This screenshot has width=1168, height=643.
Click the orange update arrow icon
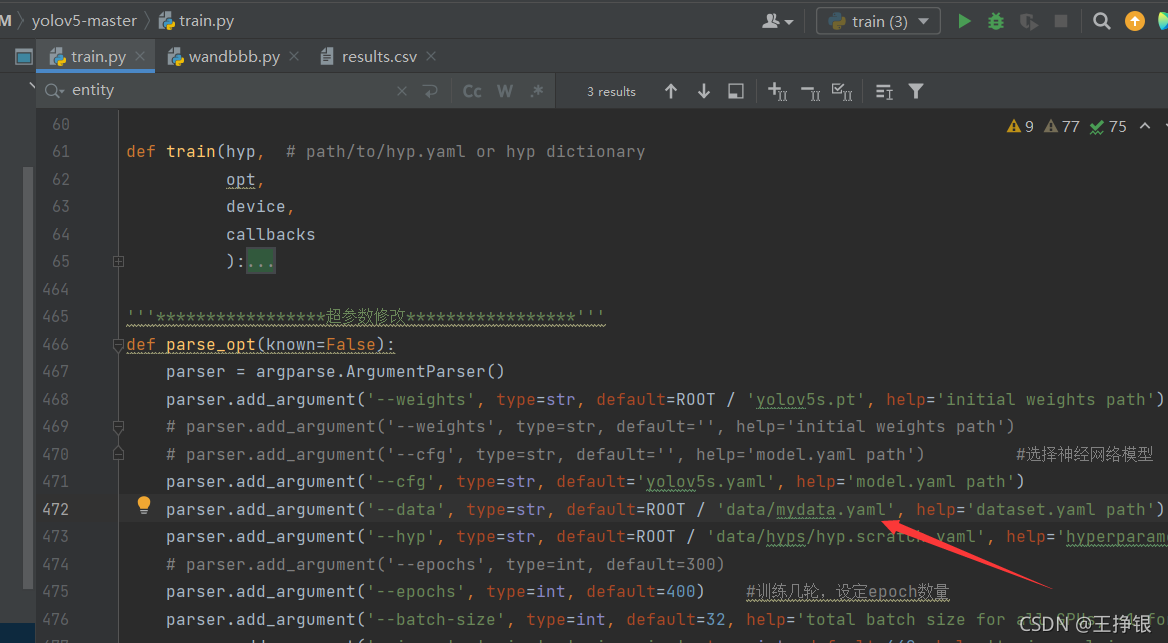pyautogui.click(x=1134, y=21)
